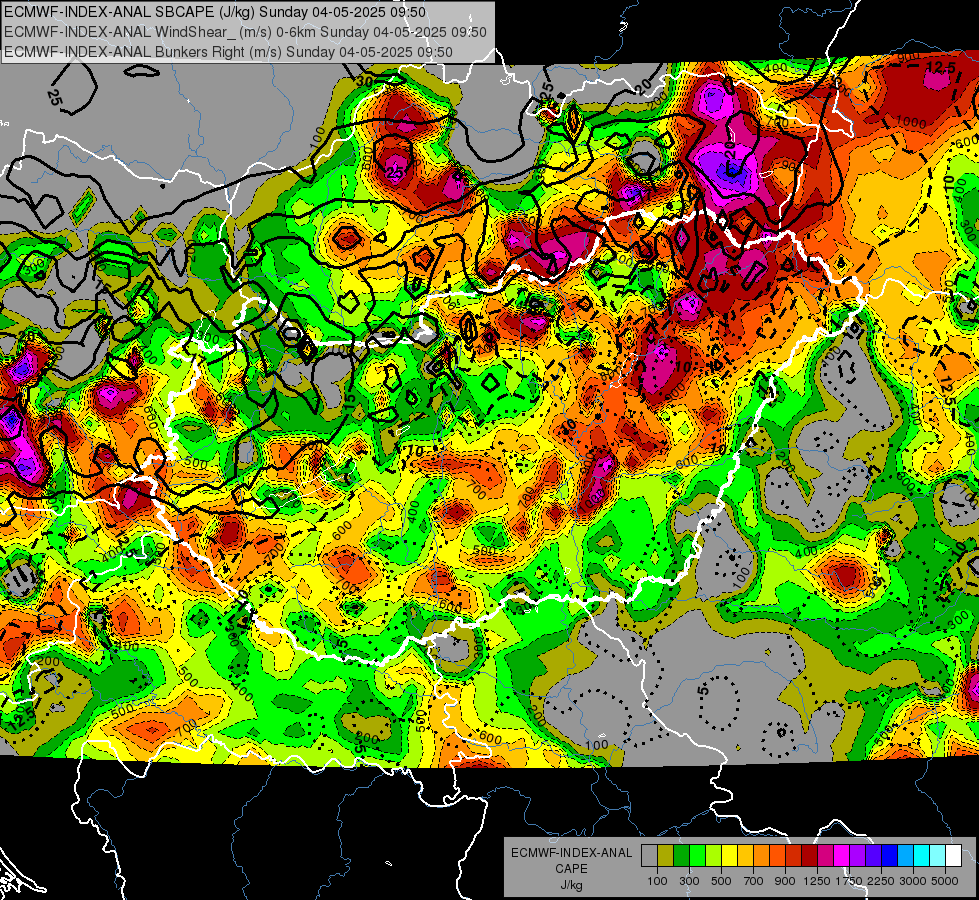Click the 100 tick label on the legend
This screenshot has width=979, height=900.
(x=657, y=881)
